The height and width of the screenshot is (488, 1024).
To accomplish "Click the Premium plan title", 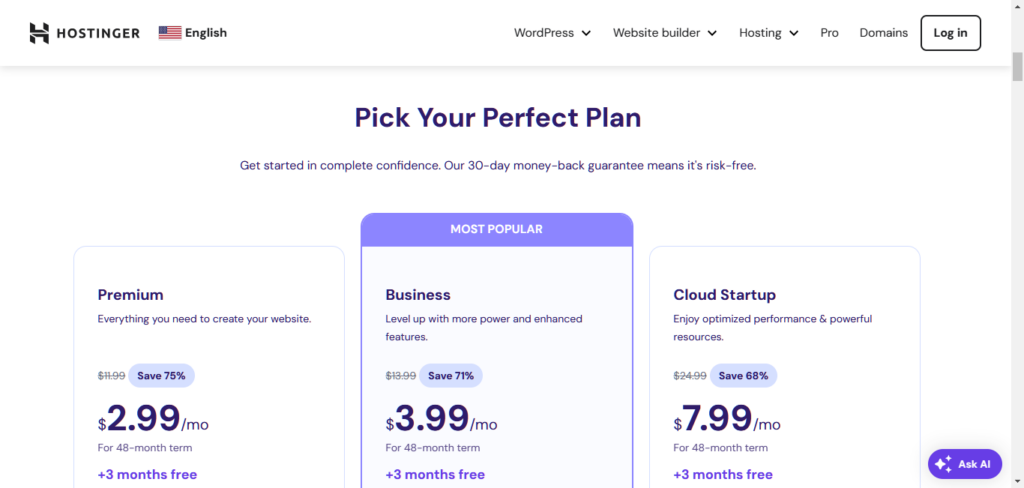I will point(131,295).
